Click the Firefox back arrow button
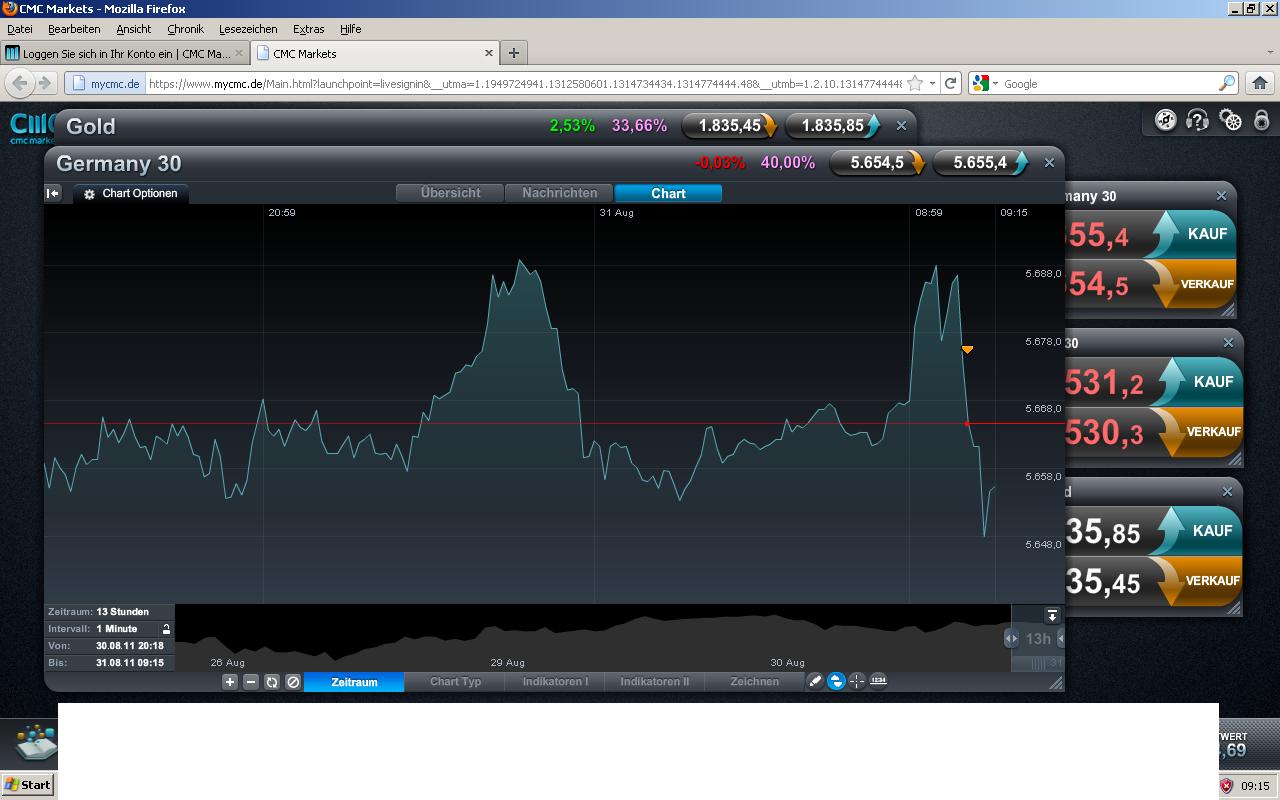This screenshot has height=800, width=1280. coord(20,83)
